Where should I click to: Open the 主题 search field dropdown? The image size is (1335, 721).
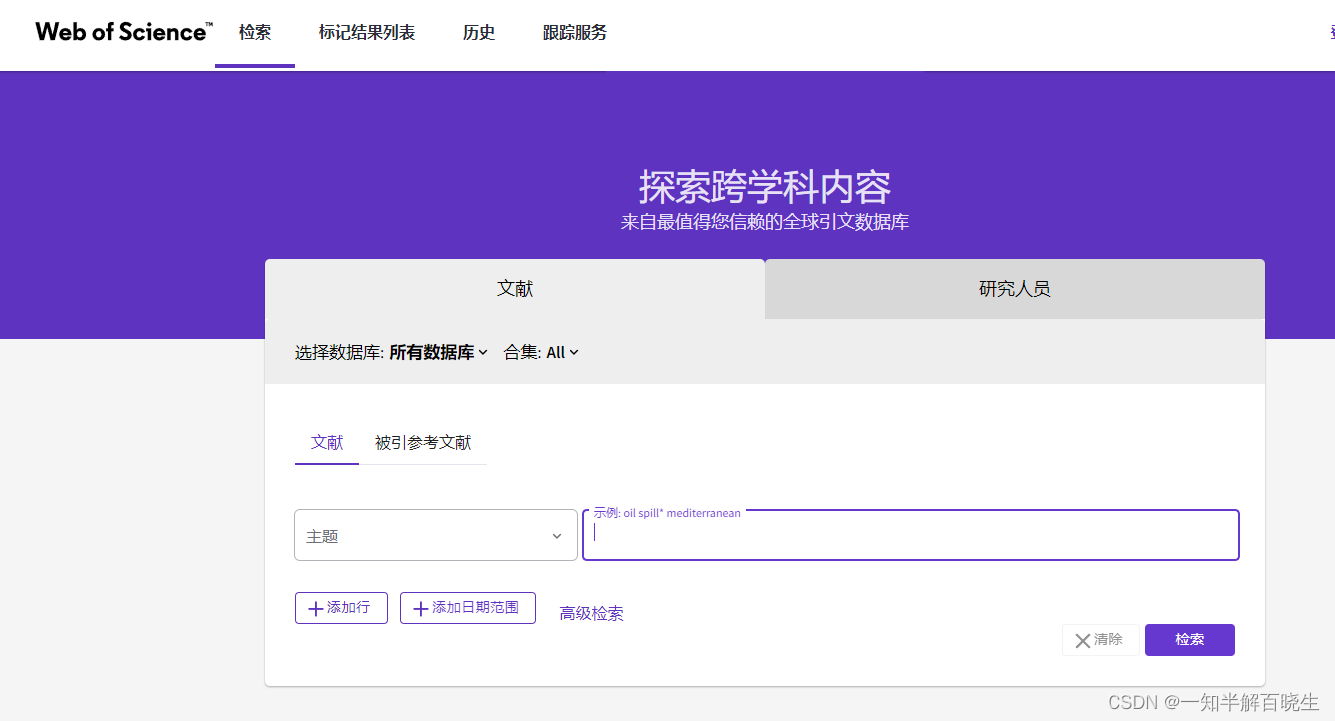coord(436,535)
